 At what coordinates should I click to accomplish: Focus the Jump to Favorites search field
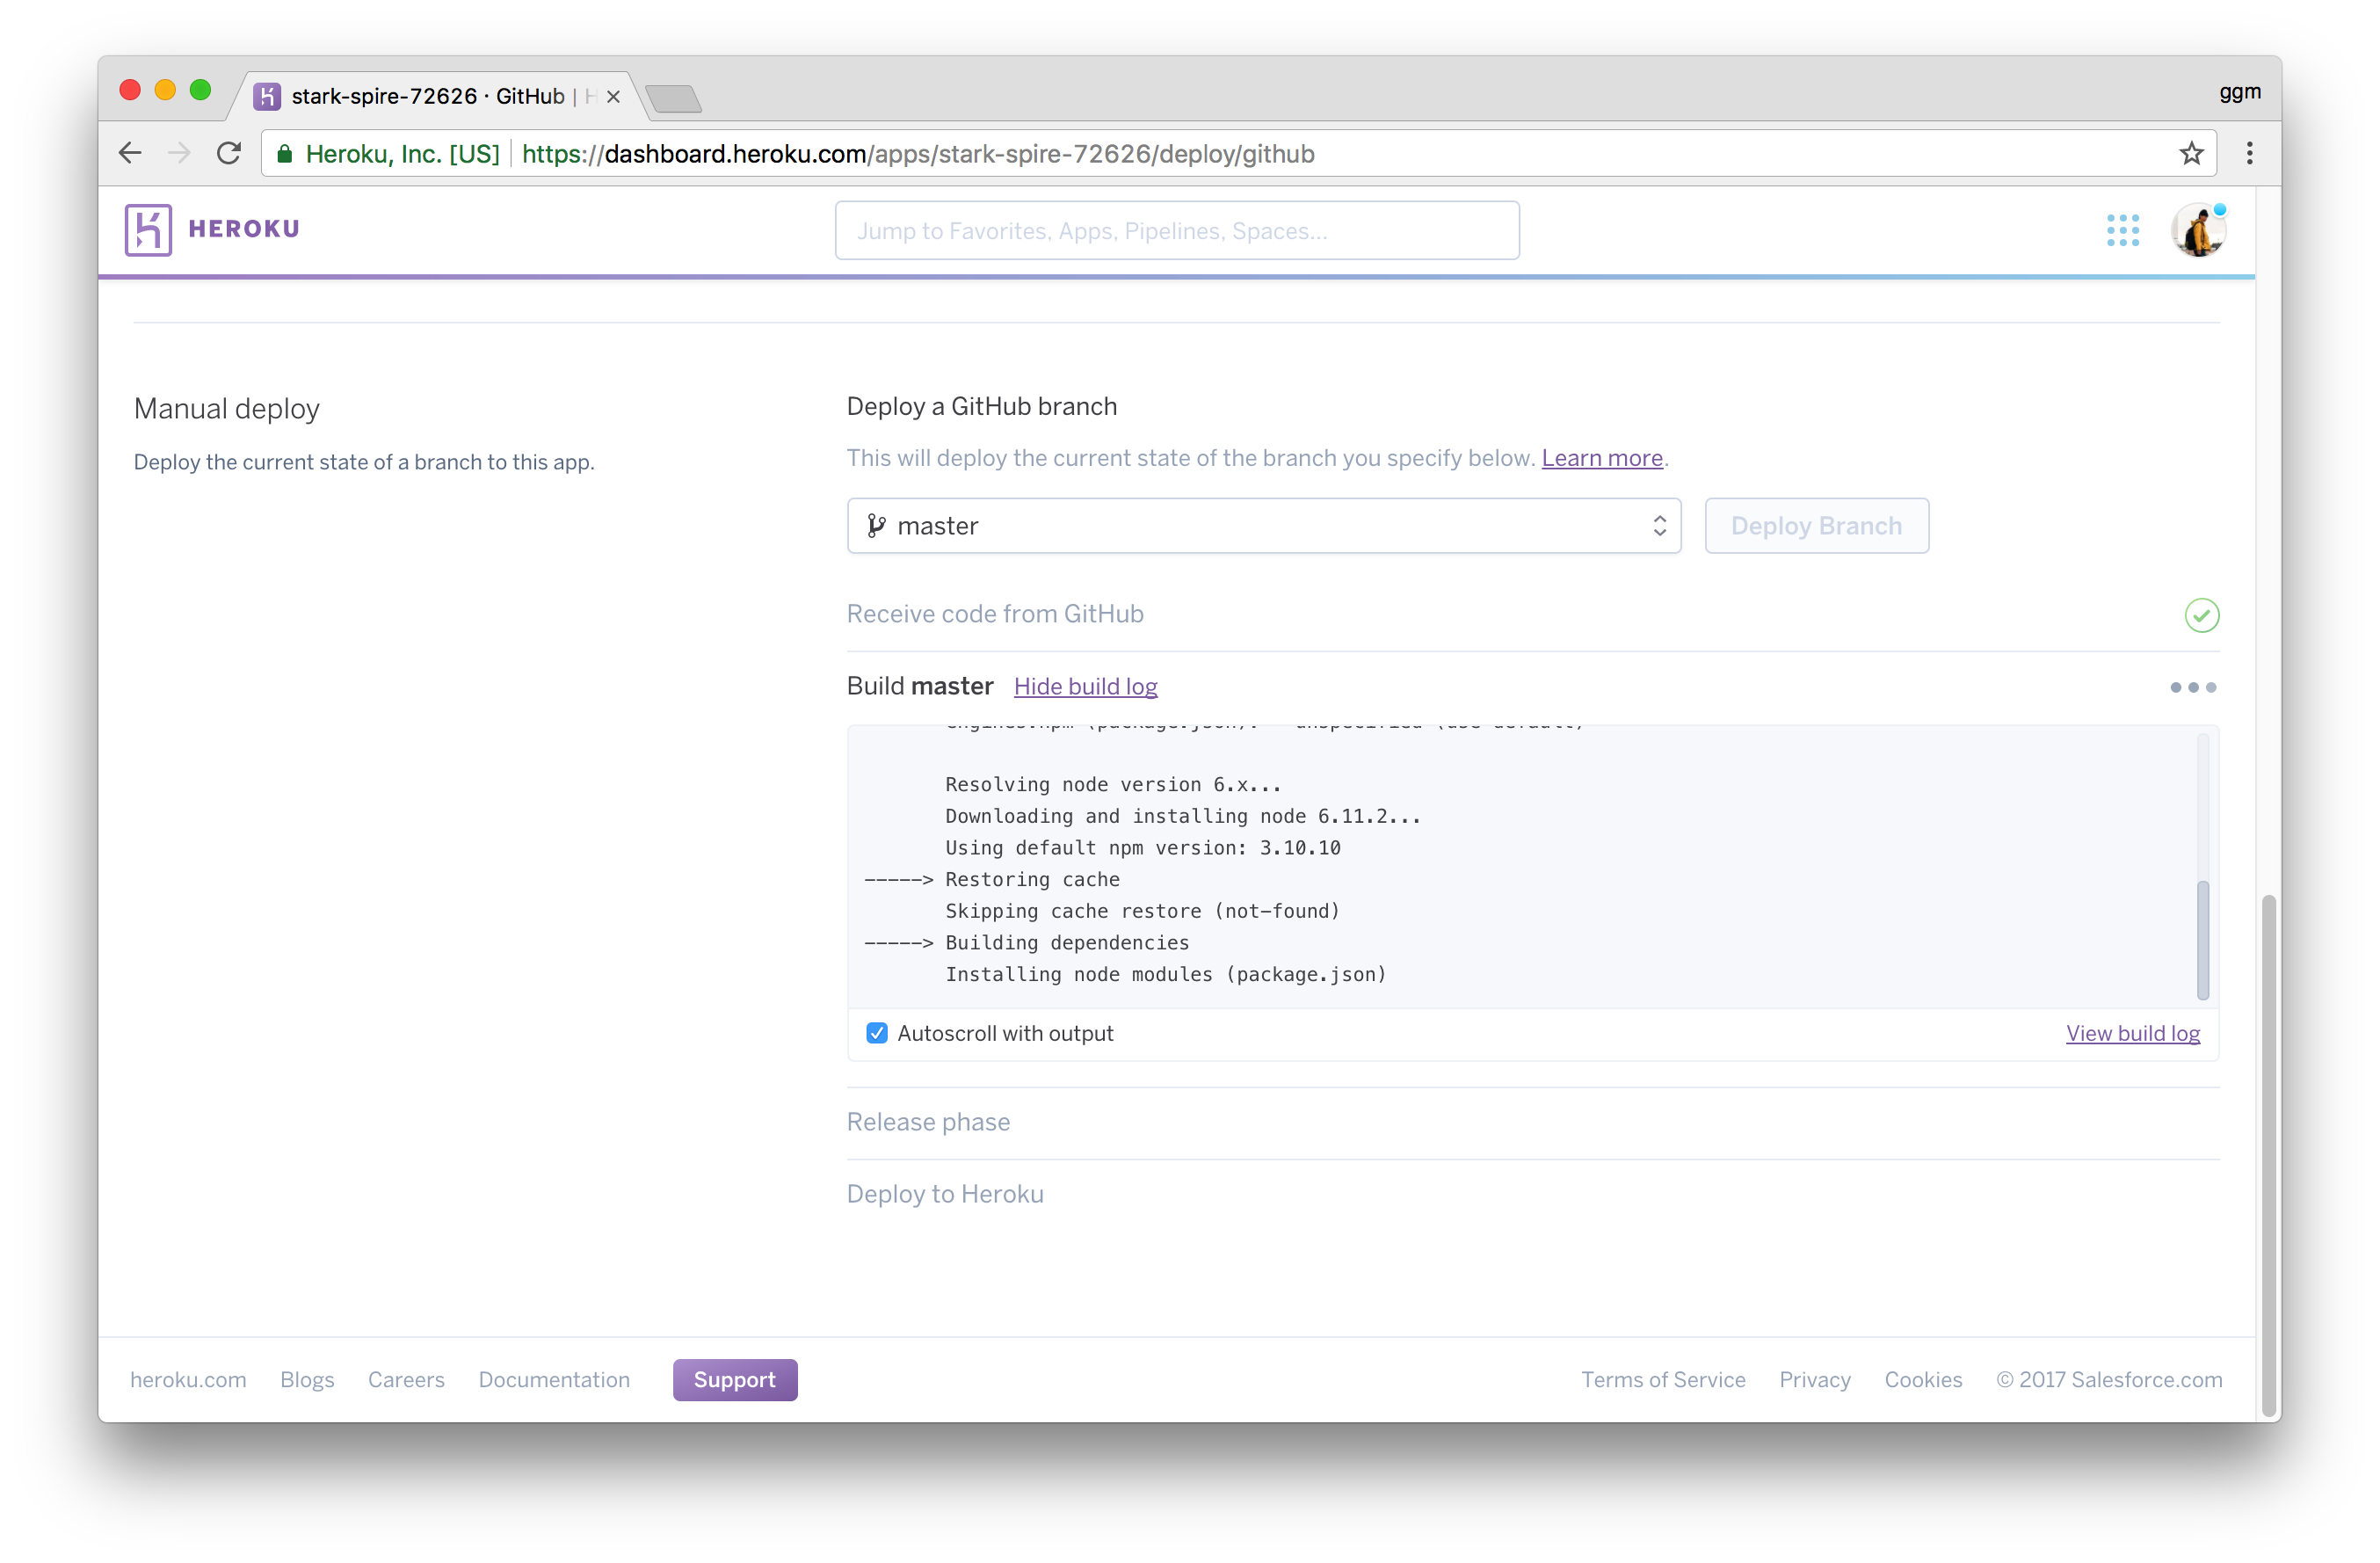[x=1177, y=230]
